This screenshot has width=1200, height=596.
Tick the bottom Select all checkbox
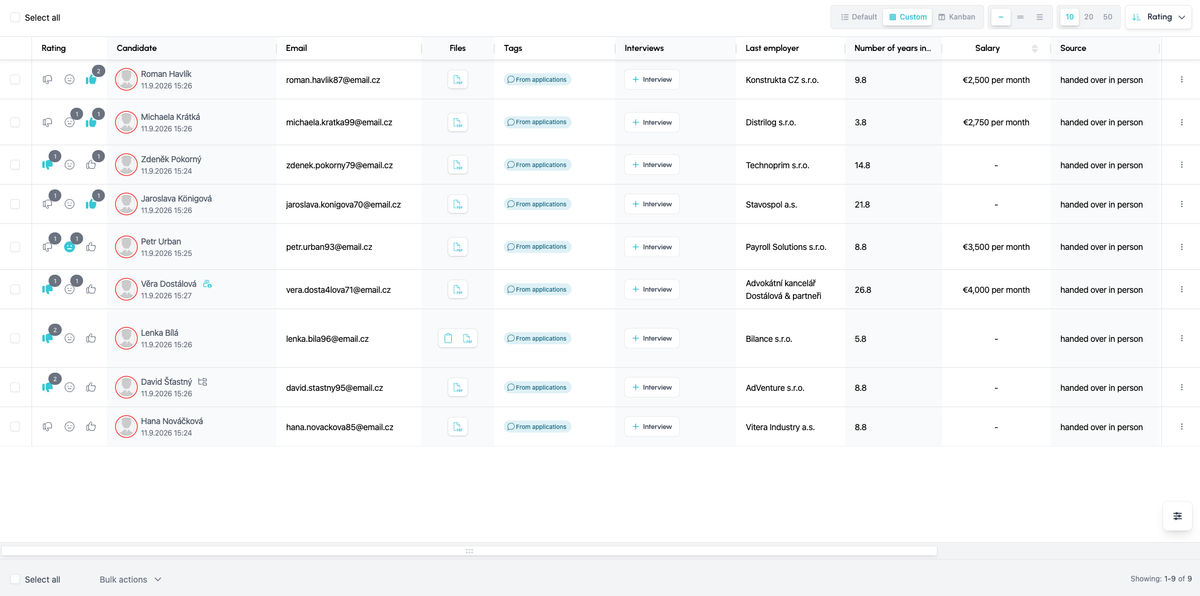point(15,580)
